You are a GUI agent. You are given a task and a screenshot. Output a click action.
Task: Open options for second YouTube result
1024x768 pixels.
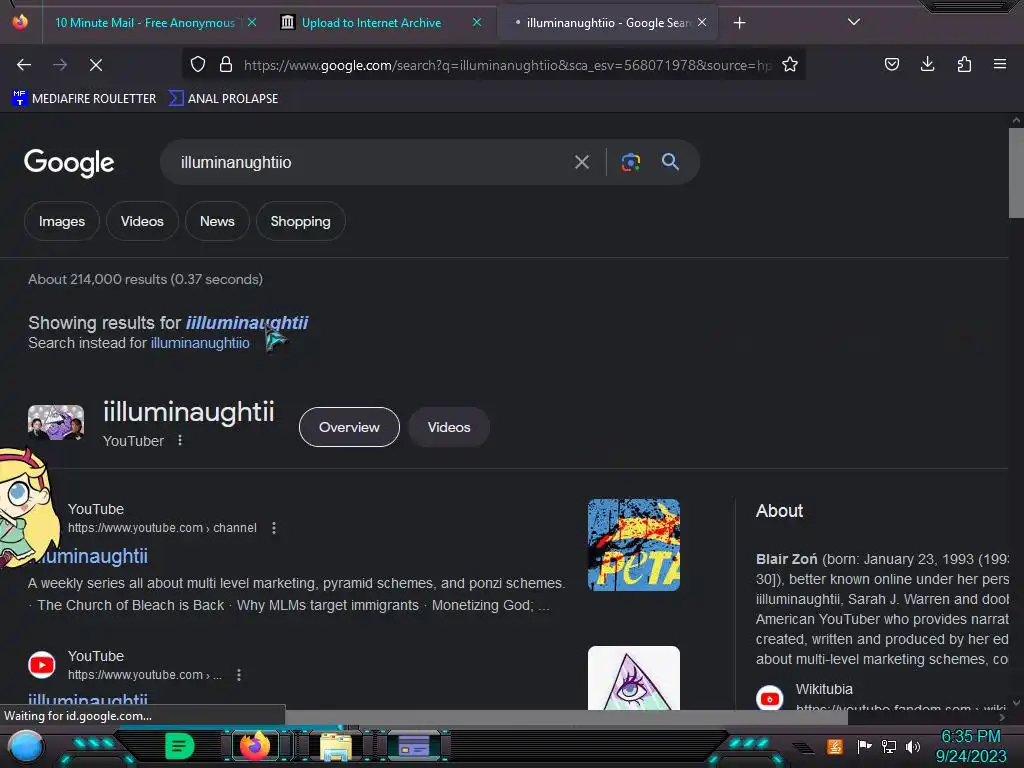(x=239, y=675)
